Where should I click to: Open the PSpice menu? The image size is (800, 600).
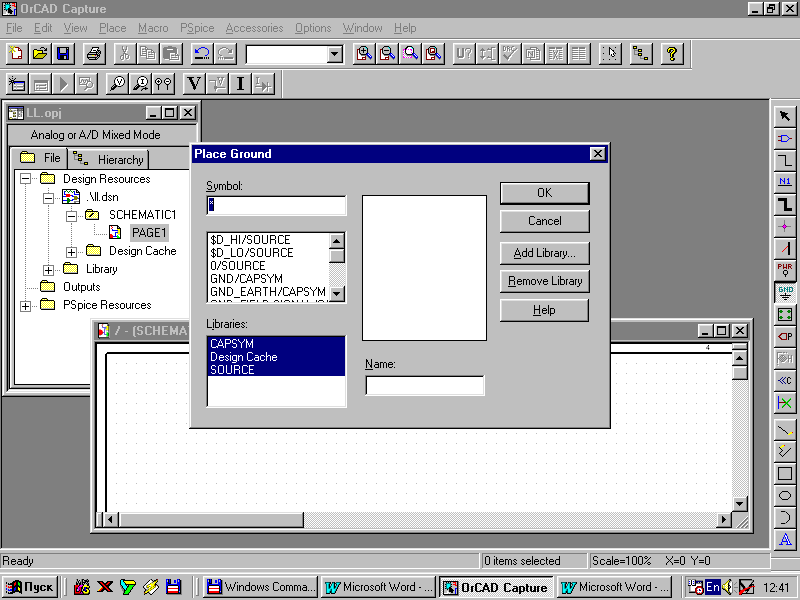(197, 28)
